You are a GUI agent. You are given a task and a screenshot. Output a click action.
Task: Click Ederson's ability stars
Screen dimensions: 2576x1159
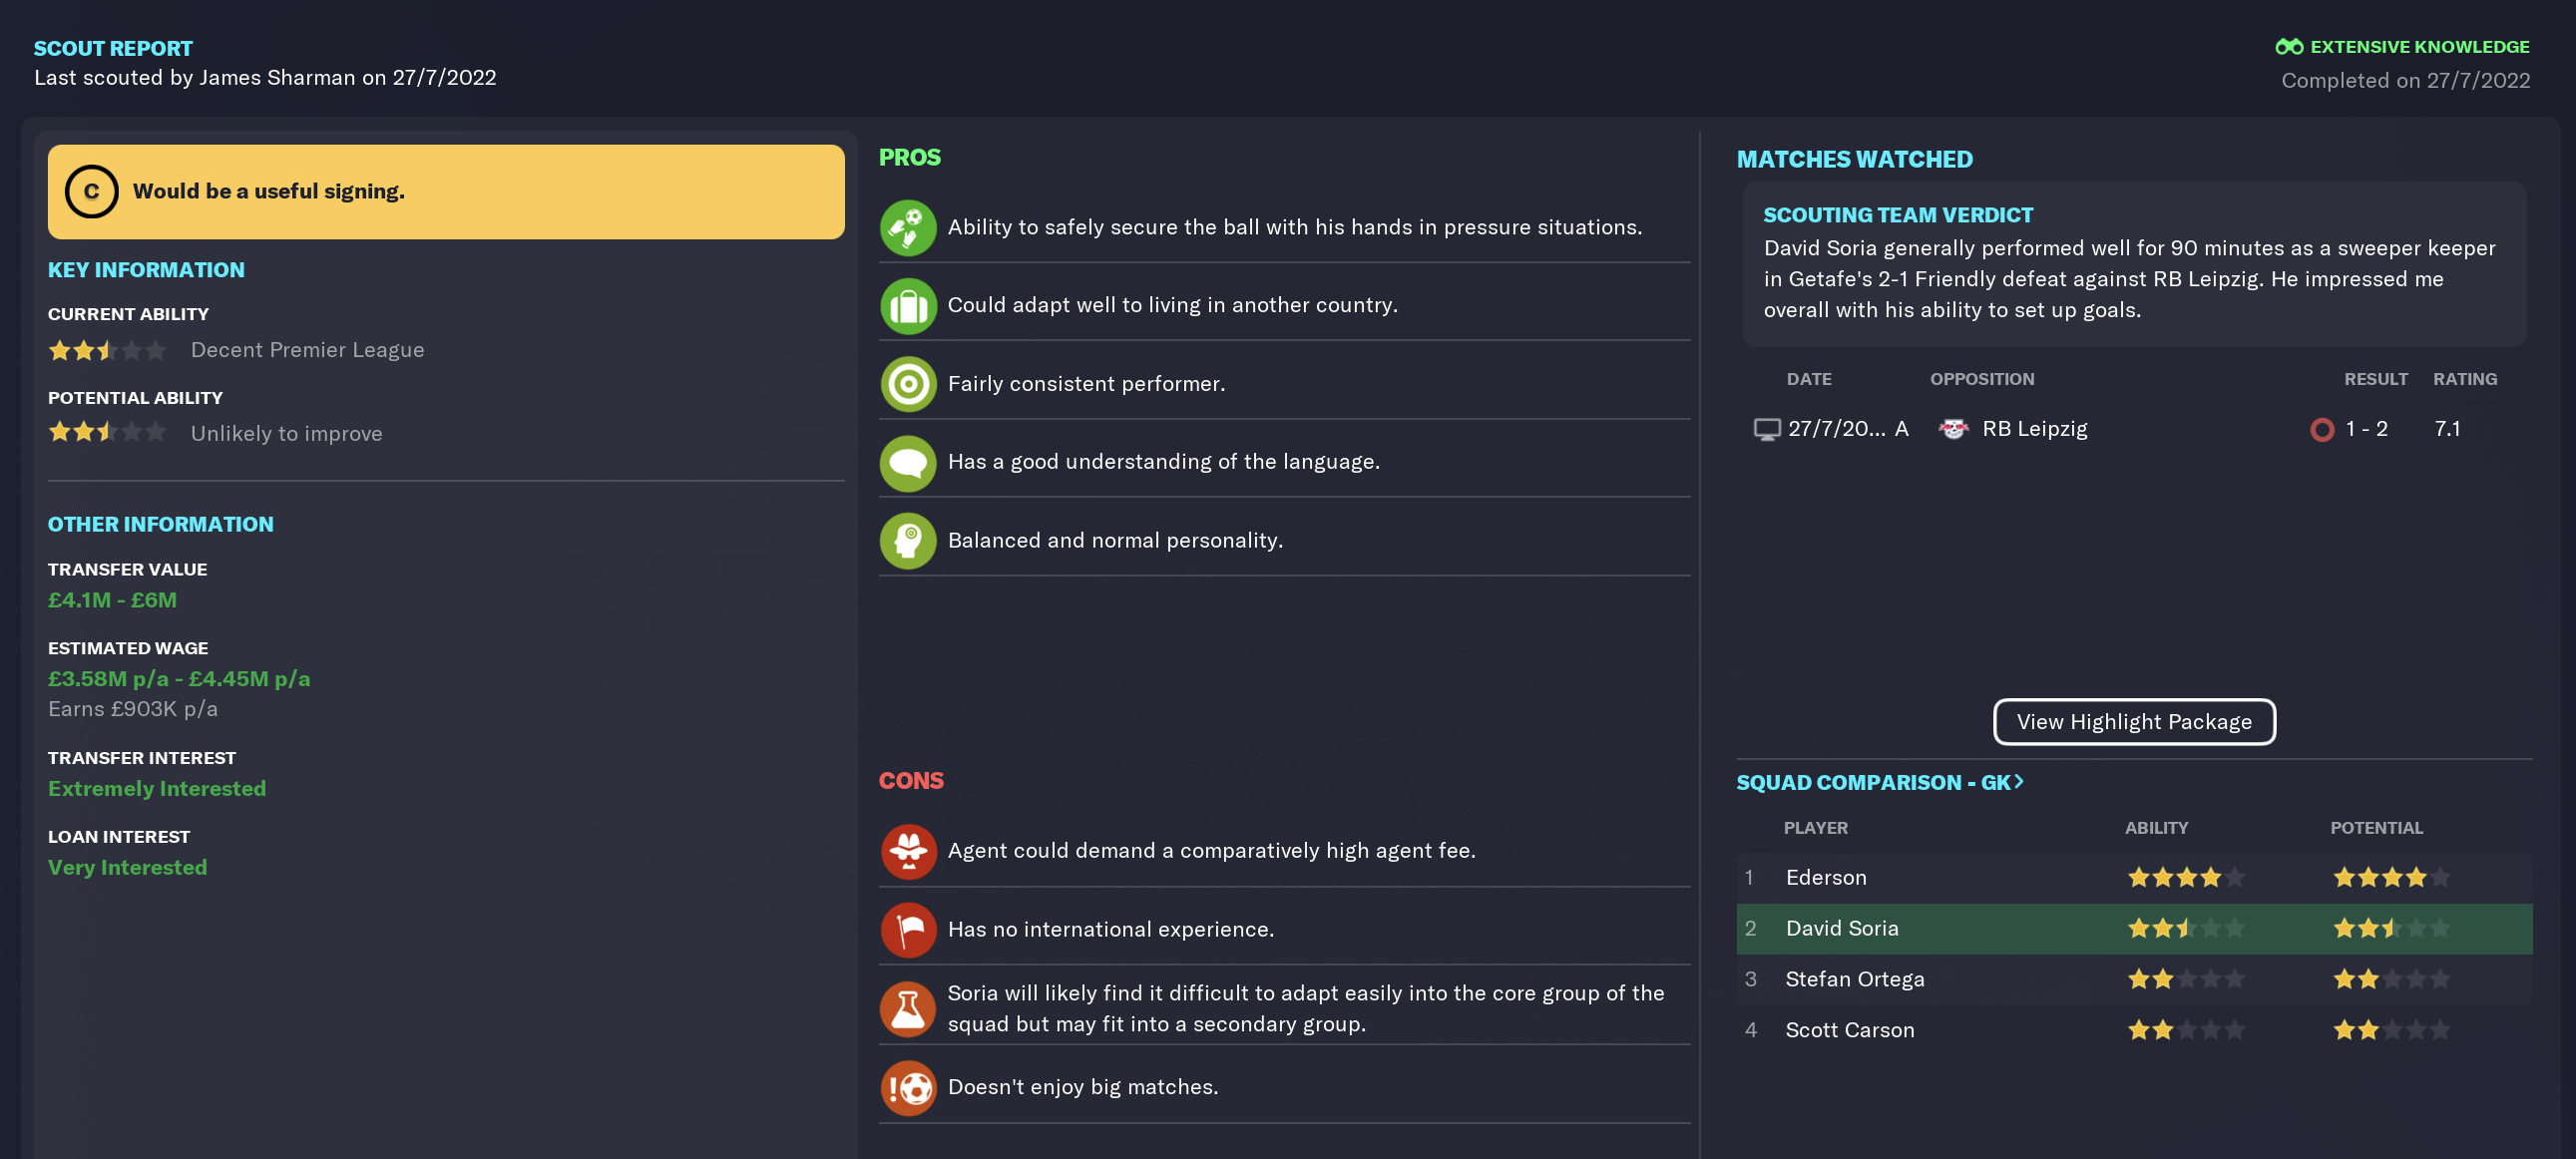[x=2186, y=877]
